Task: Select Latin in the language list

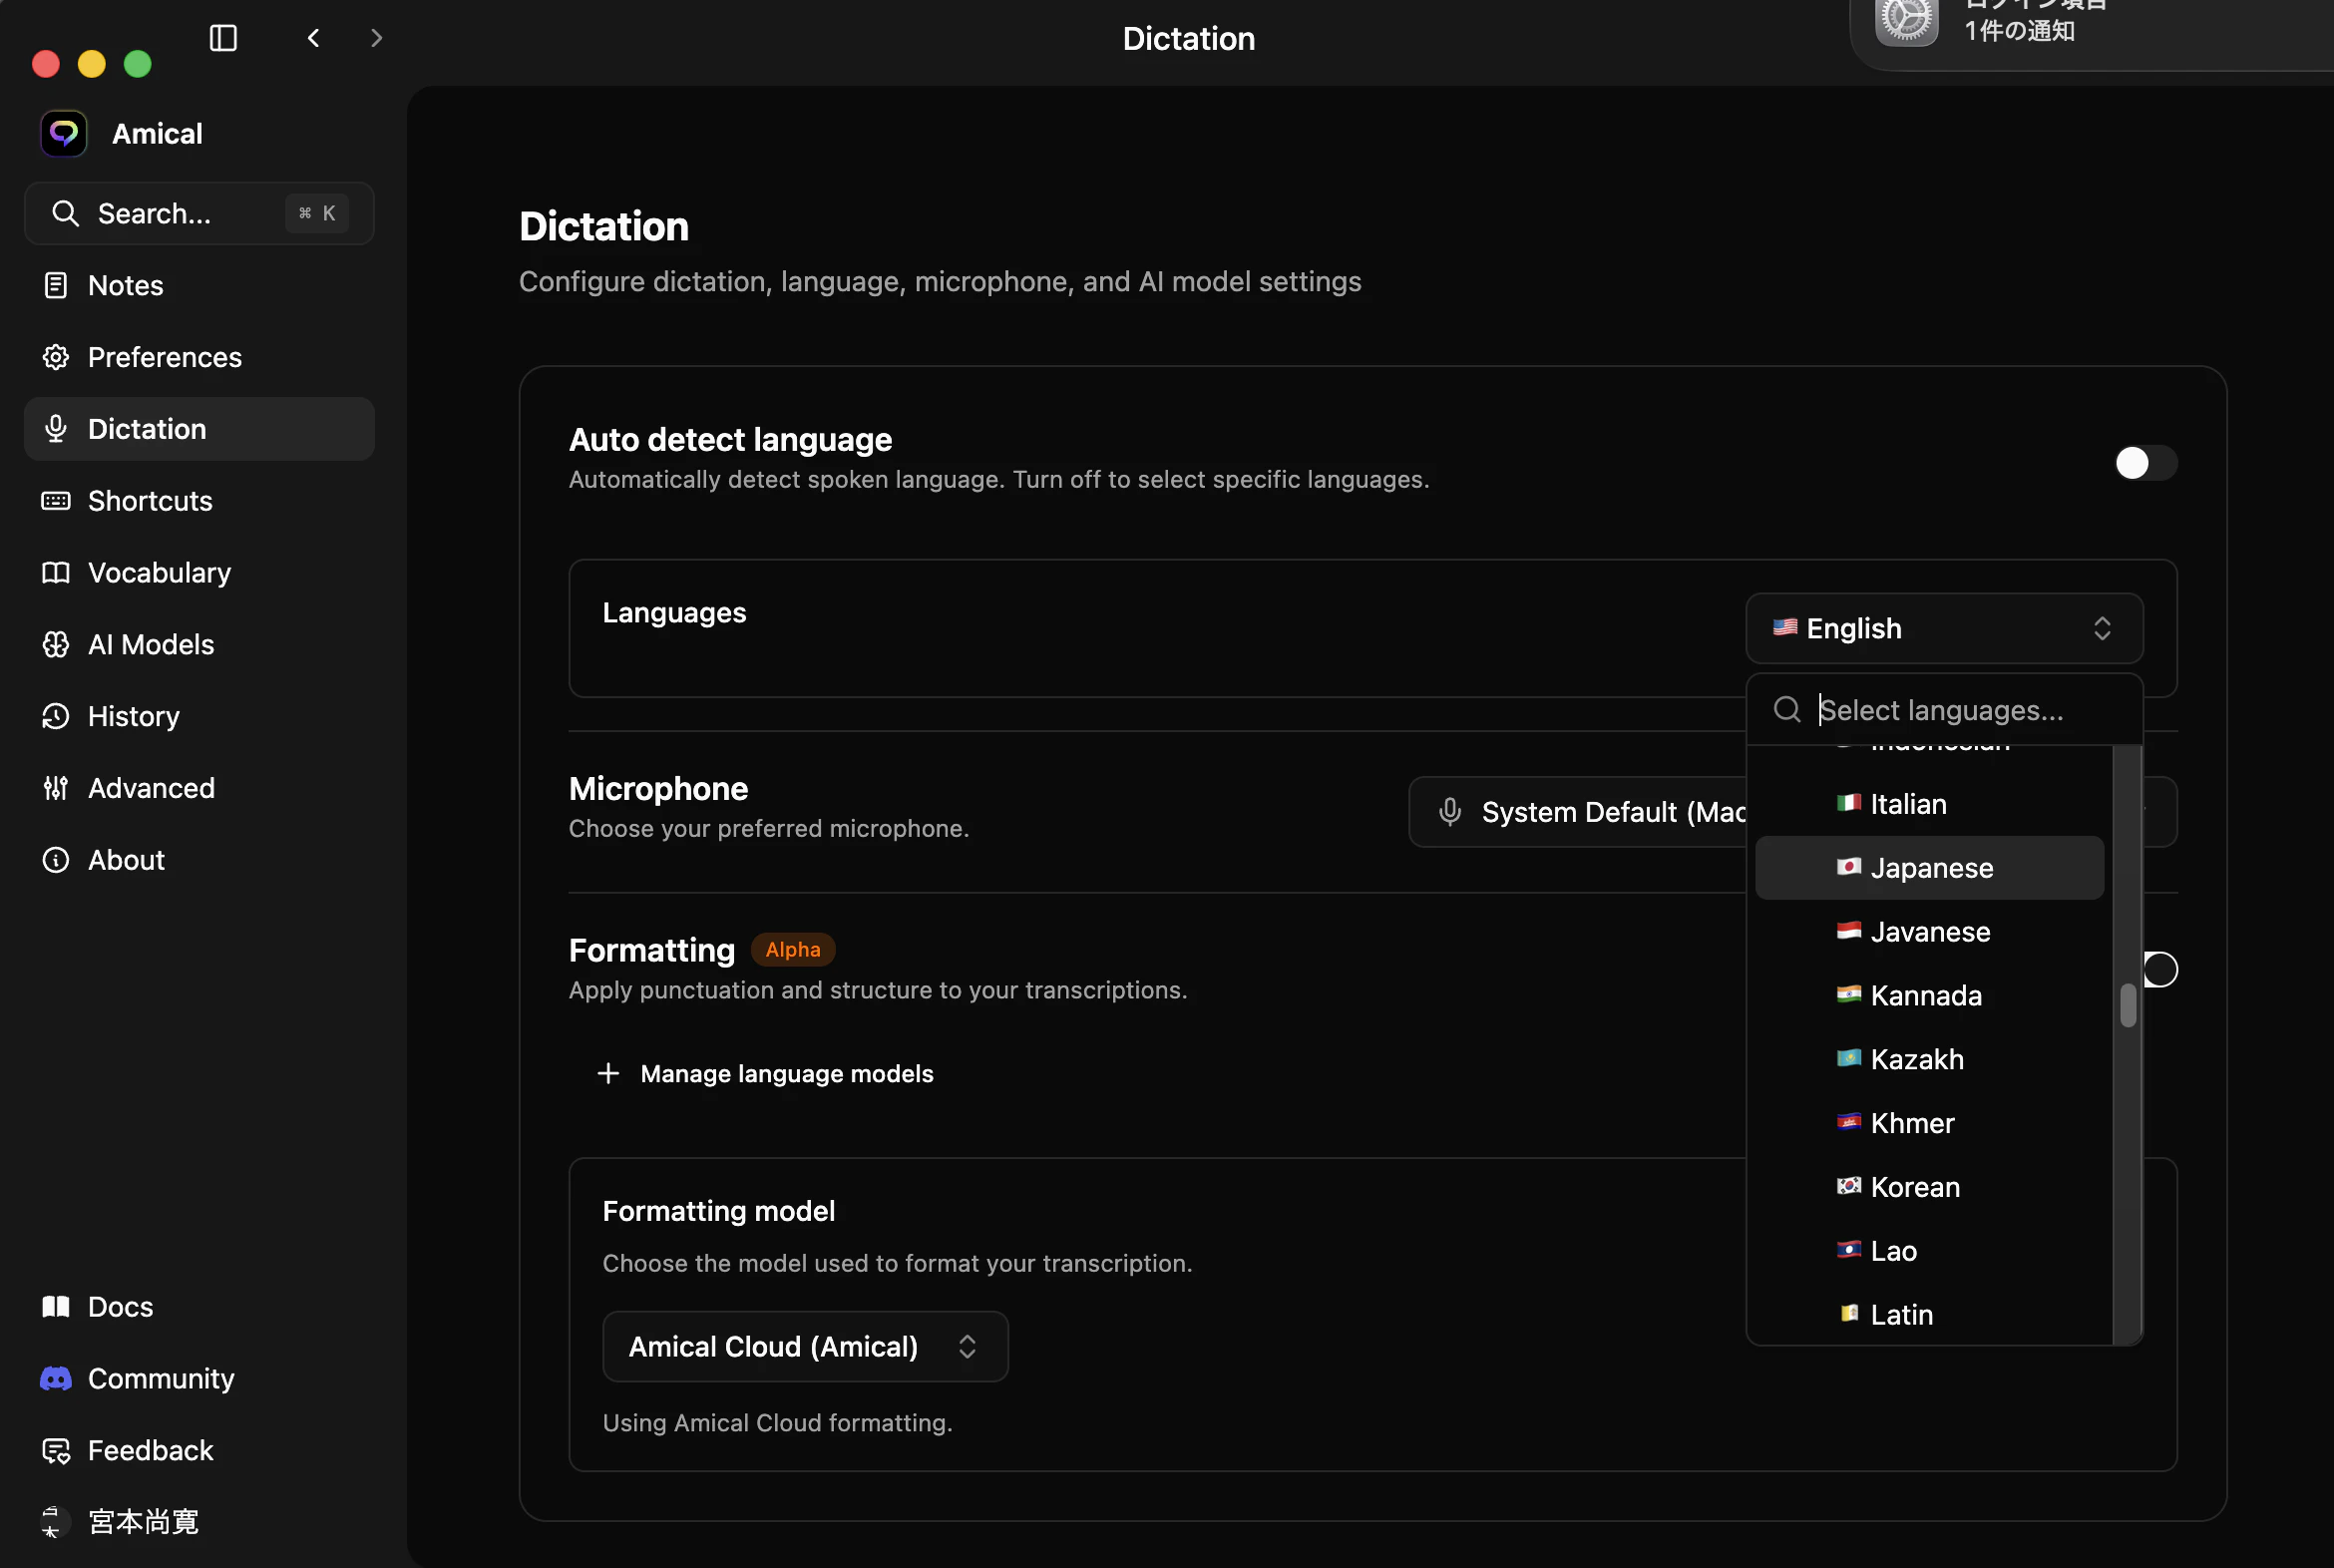Action: point(1929,1314)
